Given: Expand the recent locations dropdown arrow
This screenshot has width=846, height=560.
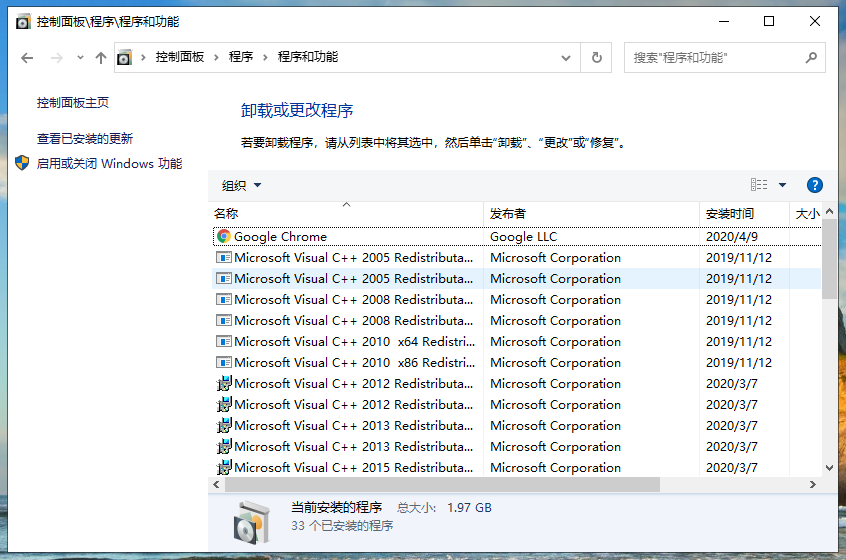Looking at the screenshot, I should [x=80, y=58].
